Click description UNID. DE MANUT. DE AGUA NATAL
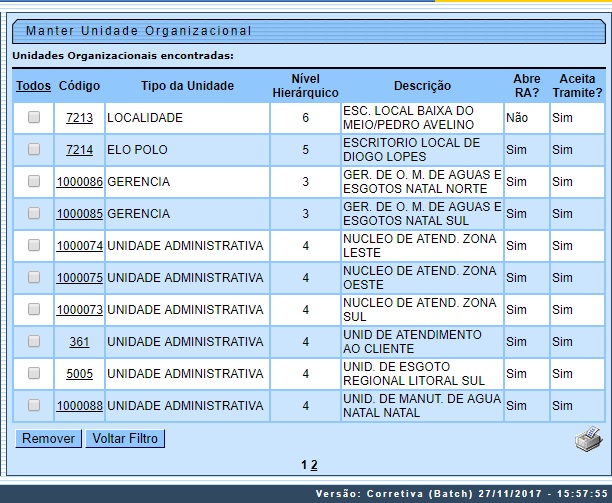Viewport: 612px width, 503px height. 422,406
